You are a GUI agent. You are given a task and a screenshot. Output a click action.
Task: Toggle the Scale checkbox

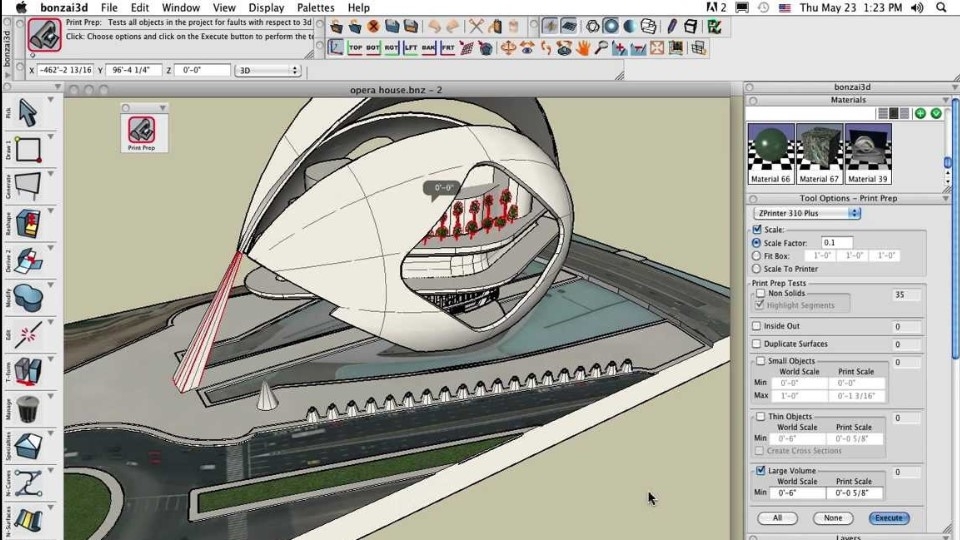click(757, 230)
